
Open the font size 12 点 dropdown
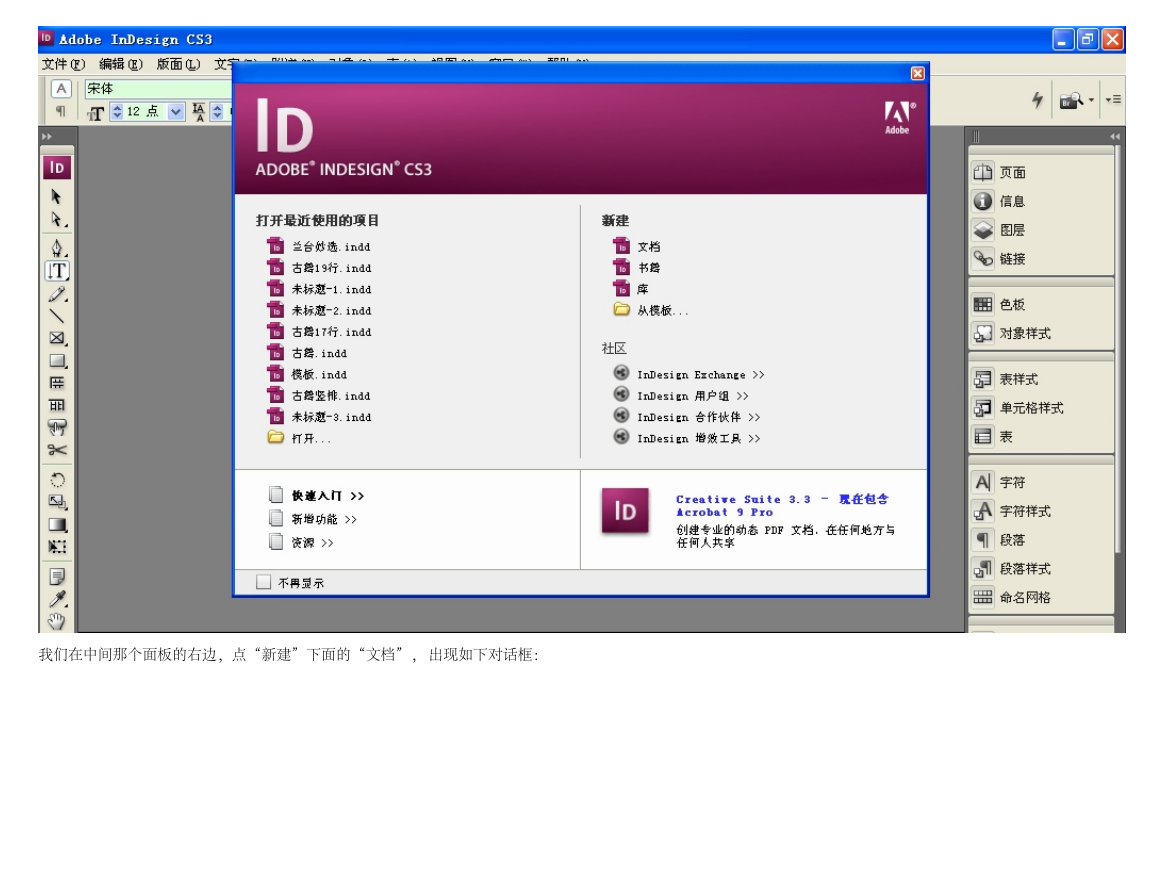pyautogui.click(x=175, y=111)
